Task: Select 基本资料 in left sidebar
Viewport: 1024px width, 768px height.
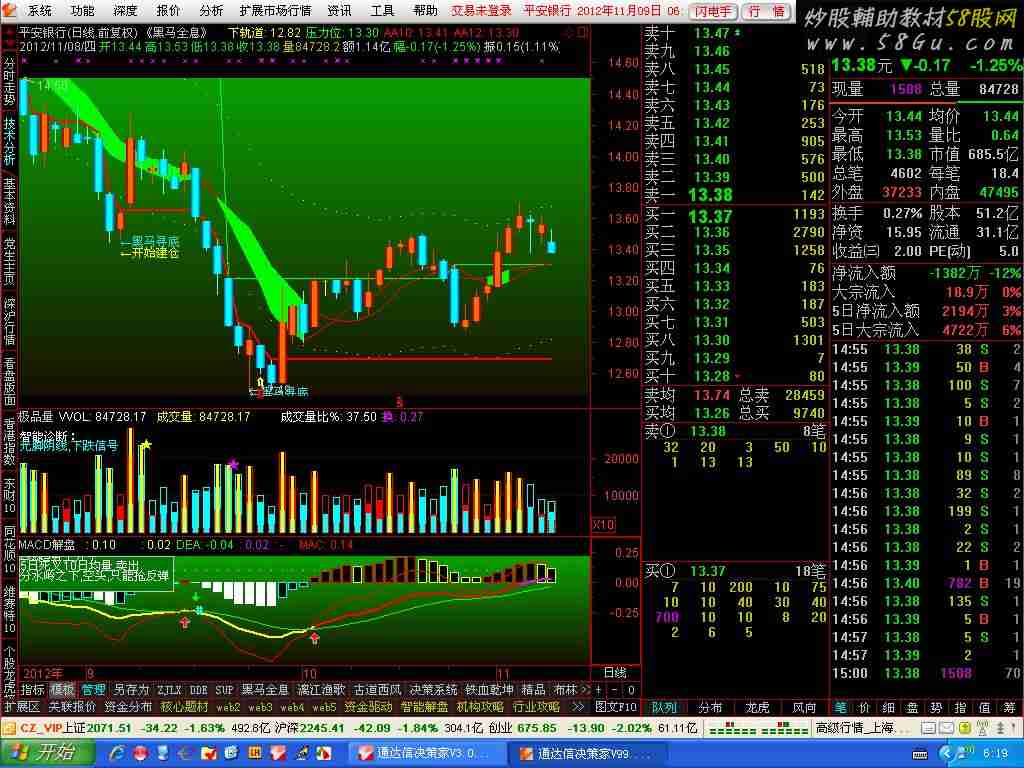Action: (9, 201)
